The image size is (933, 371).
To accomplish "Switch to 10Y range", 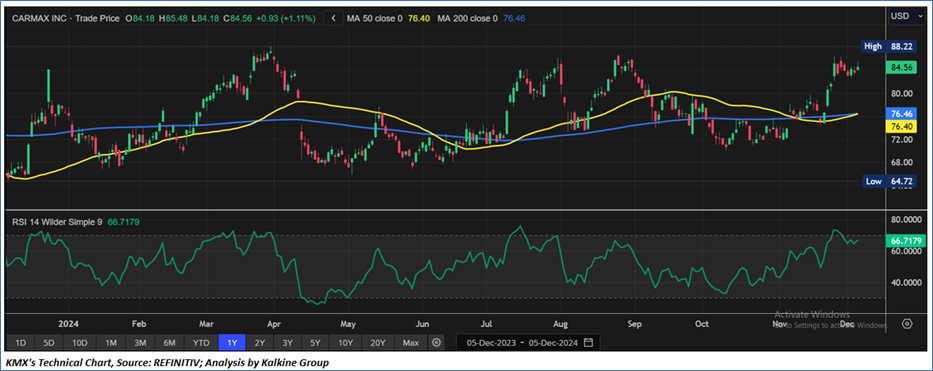I will click(x=345, y=342).
